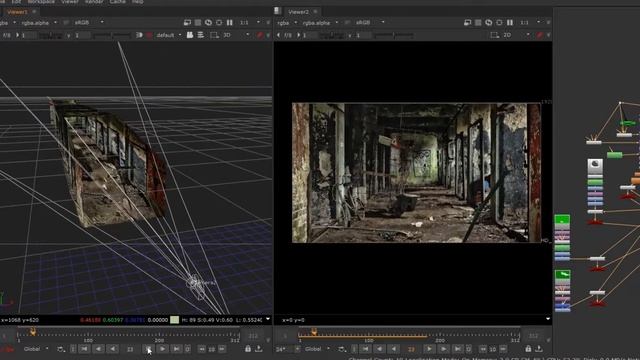
Task: Click force update icon in Viewer1
Action: pos(209,22)
